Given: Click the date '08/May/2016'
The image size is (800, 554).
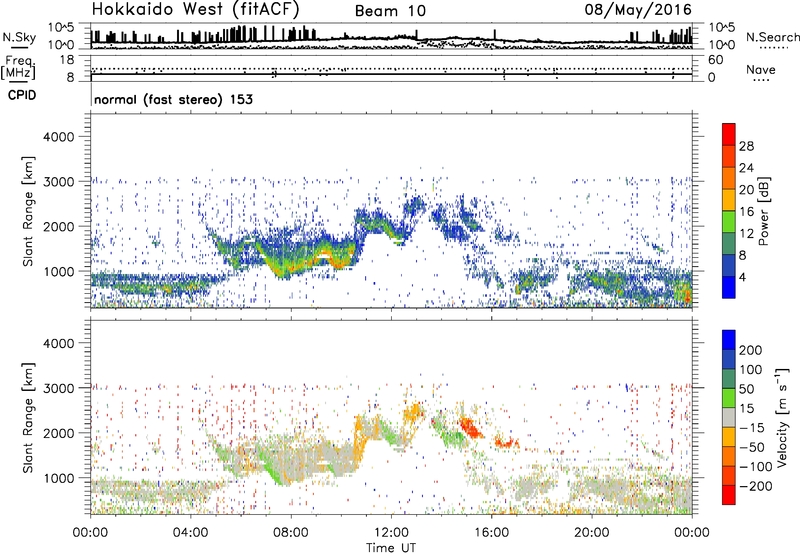Looking at the screenshot, I should (x=638, y=9).
